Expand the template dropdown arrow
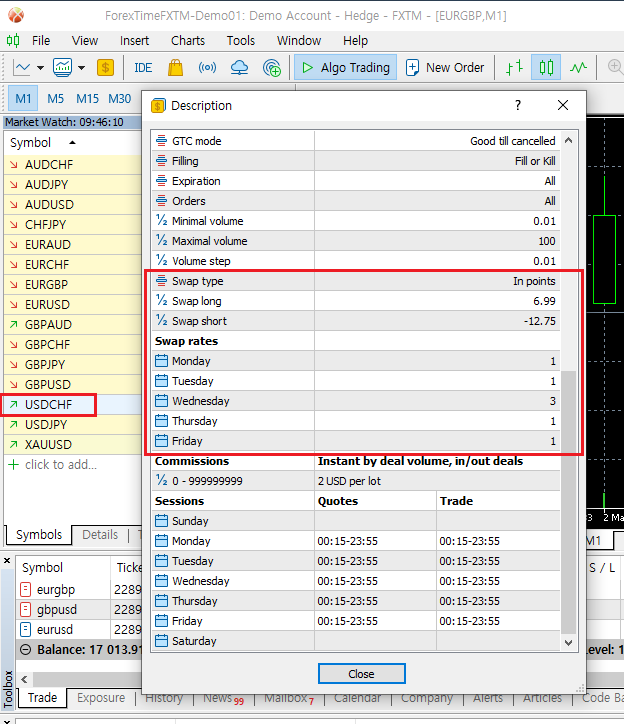624x724 pixels. pos(81,68)
